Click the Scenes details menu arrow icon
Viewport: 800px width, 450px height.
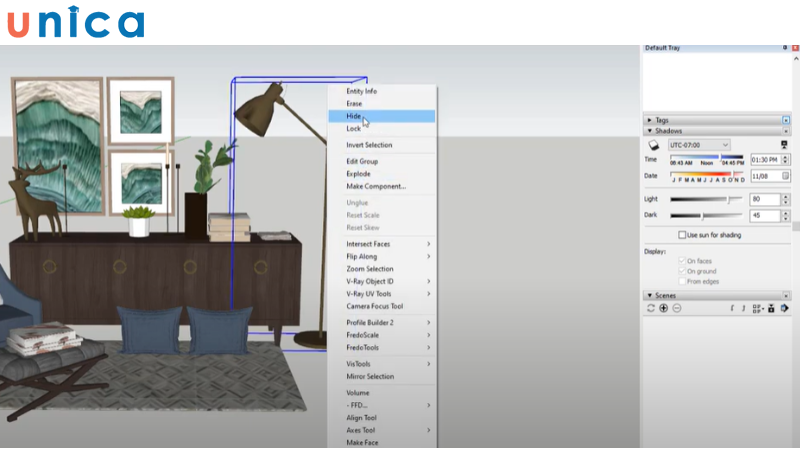(785, 308)
